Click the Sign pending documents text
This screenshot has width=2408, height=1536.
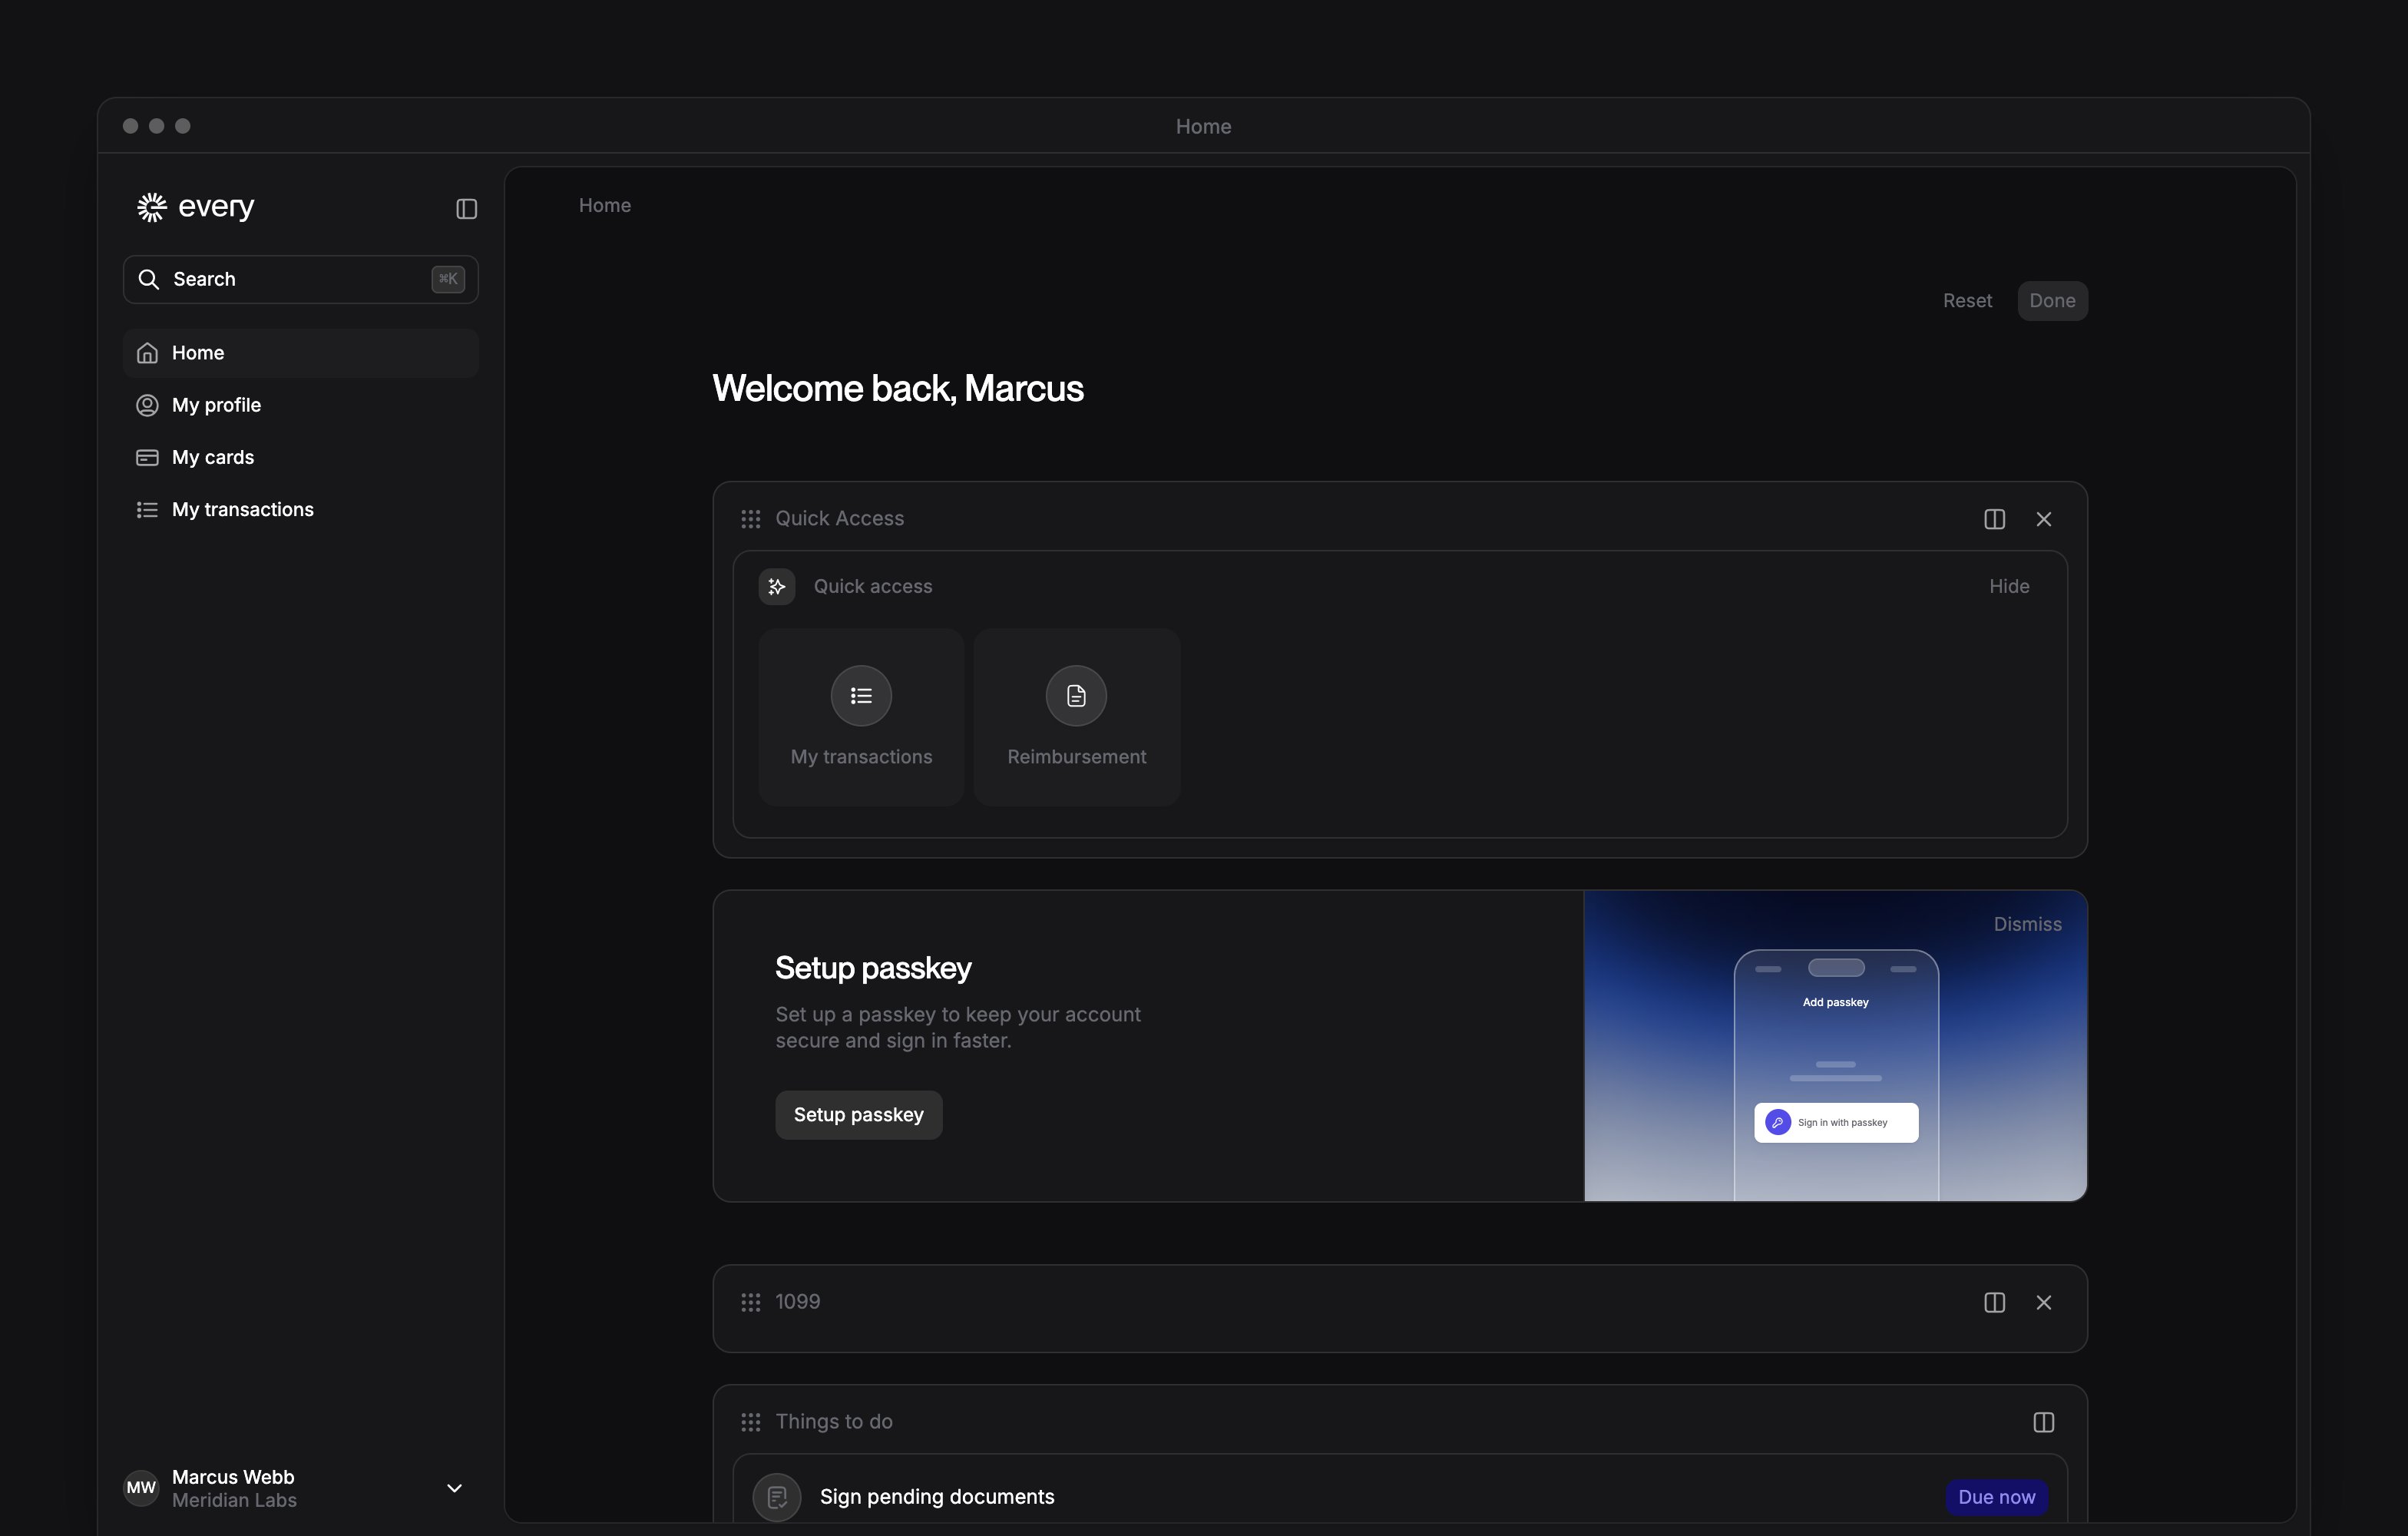(937, 1497)
